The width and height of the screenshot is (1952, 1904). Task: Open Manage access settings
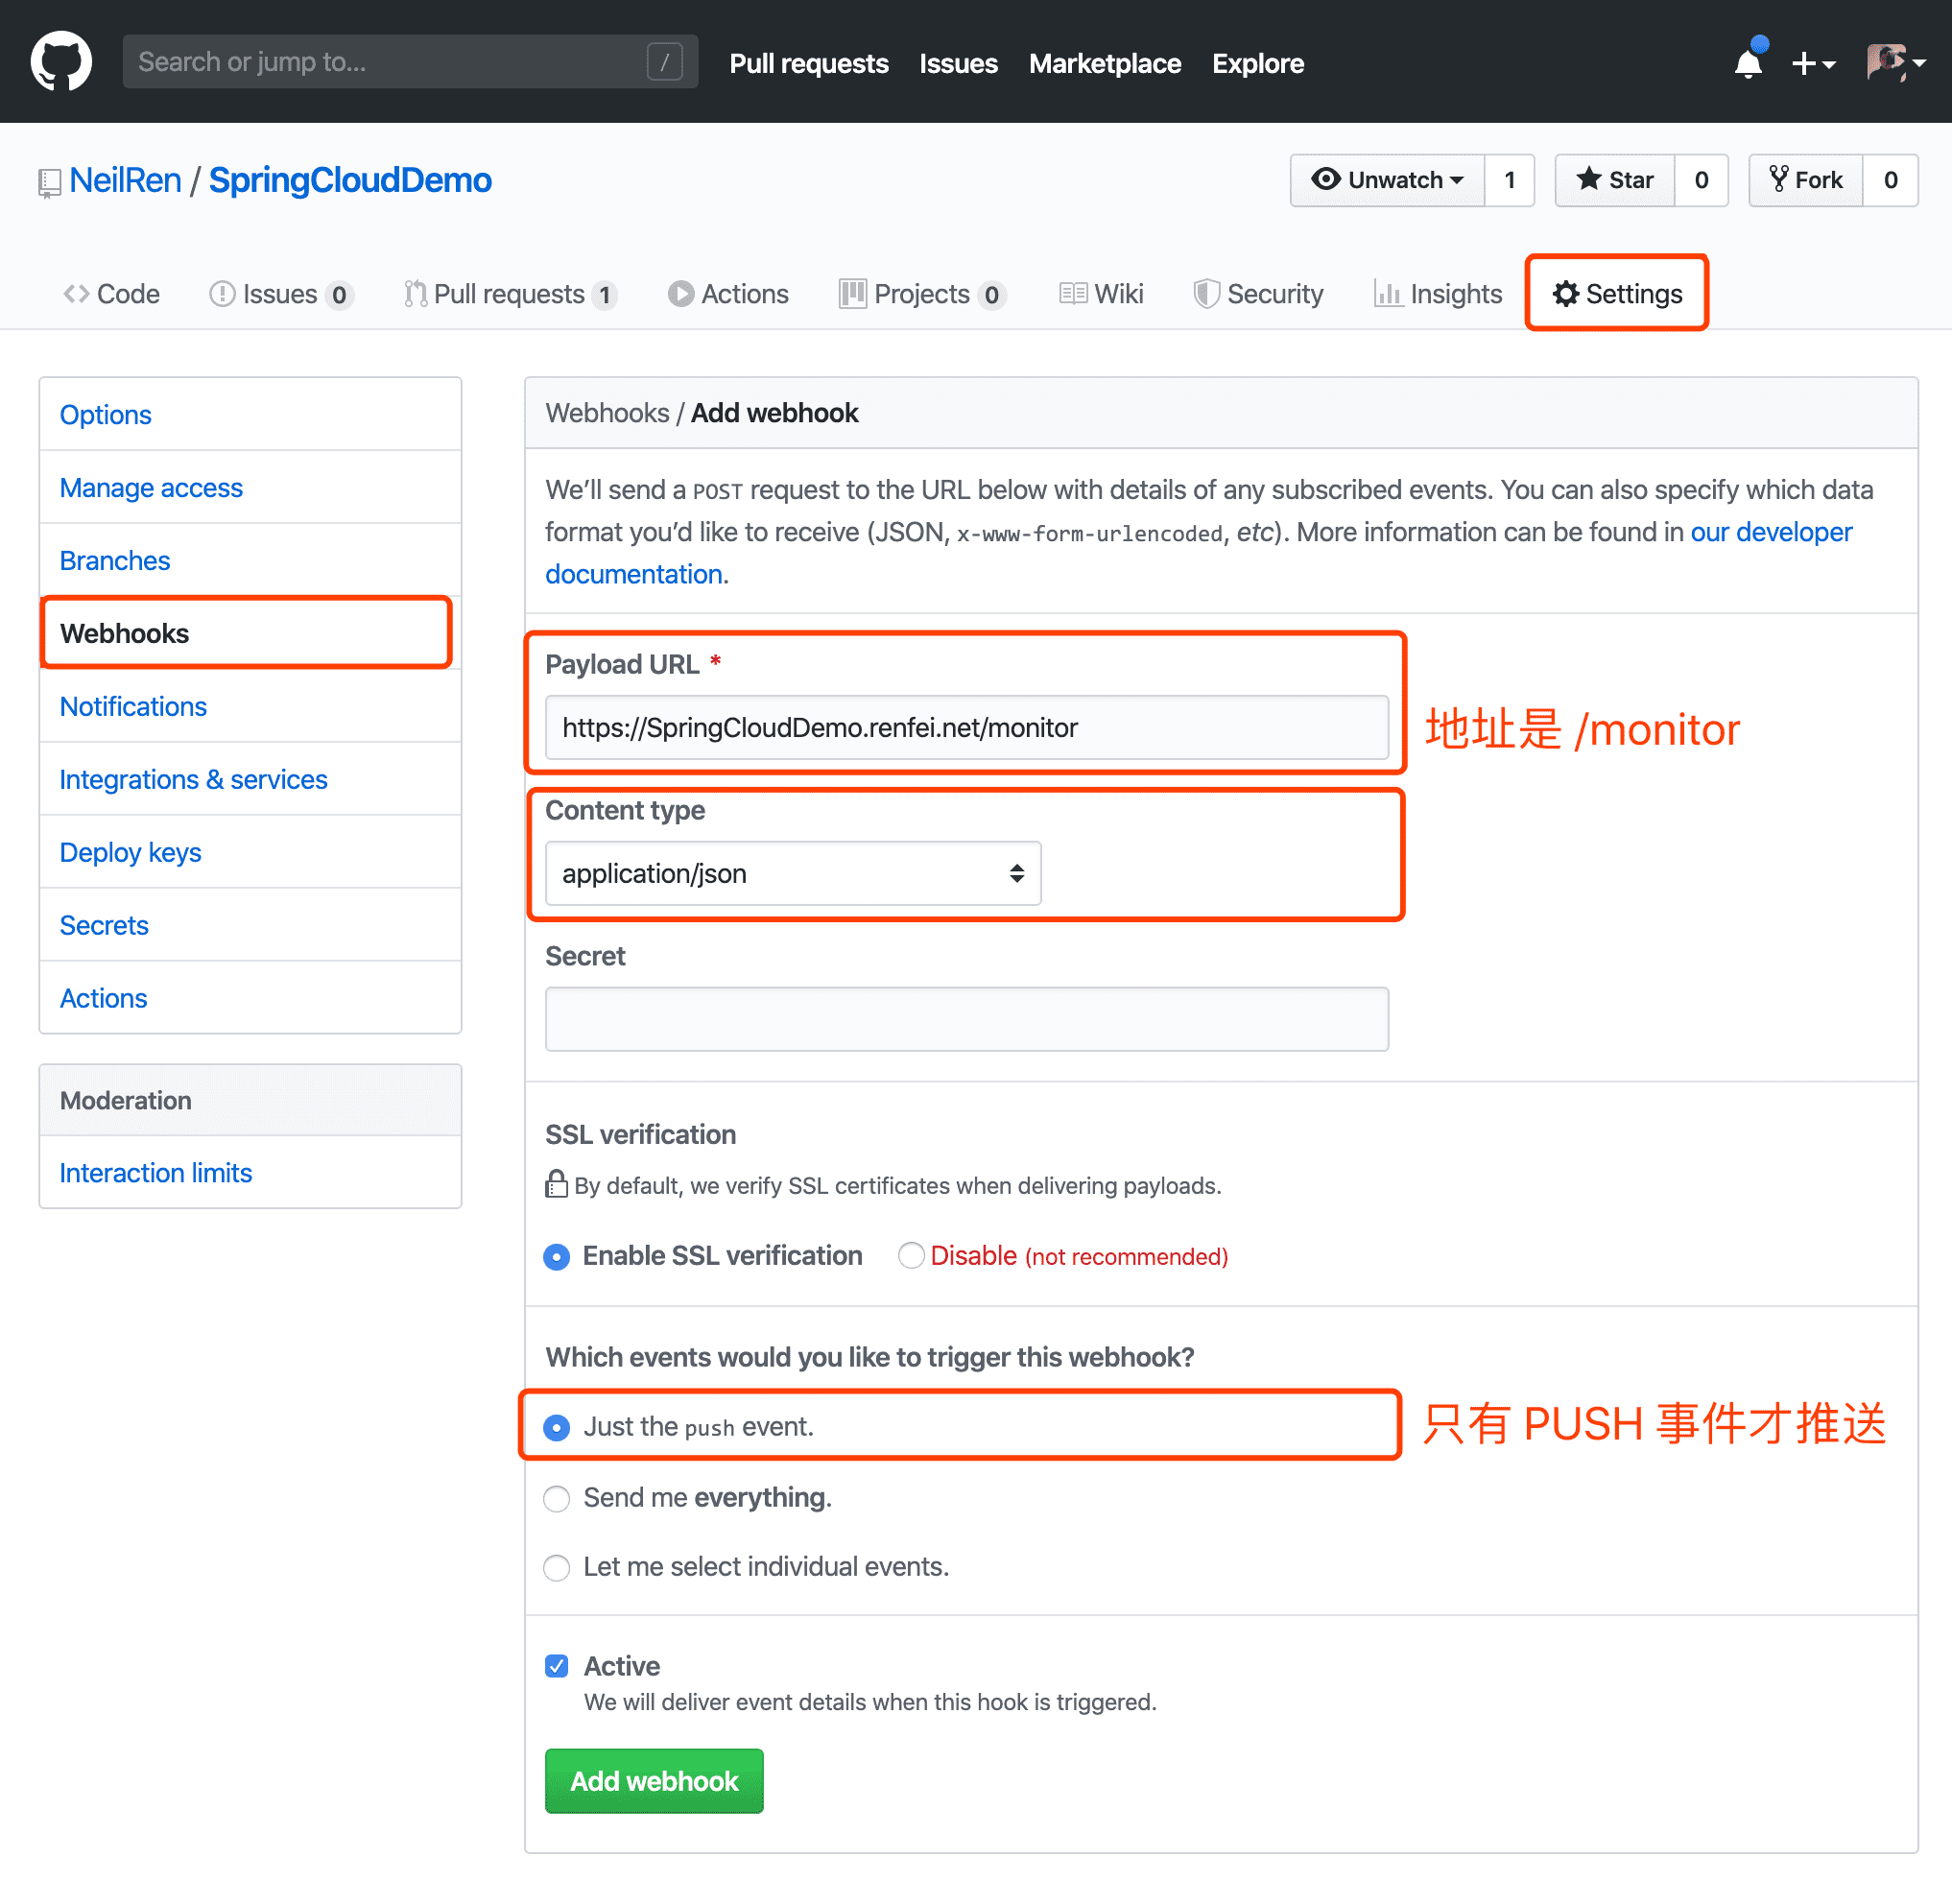click(250, 487)
